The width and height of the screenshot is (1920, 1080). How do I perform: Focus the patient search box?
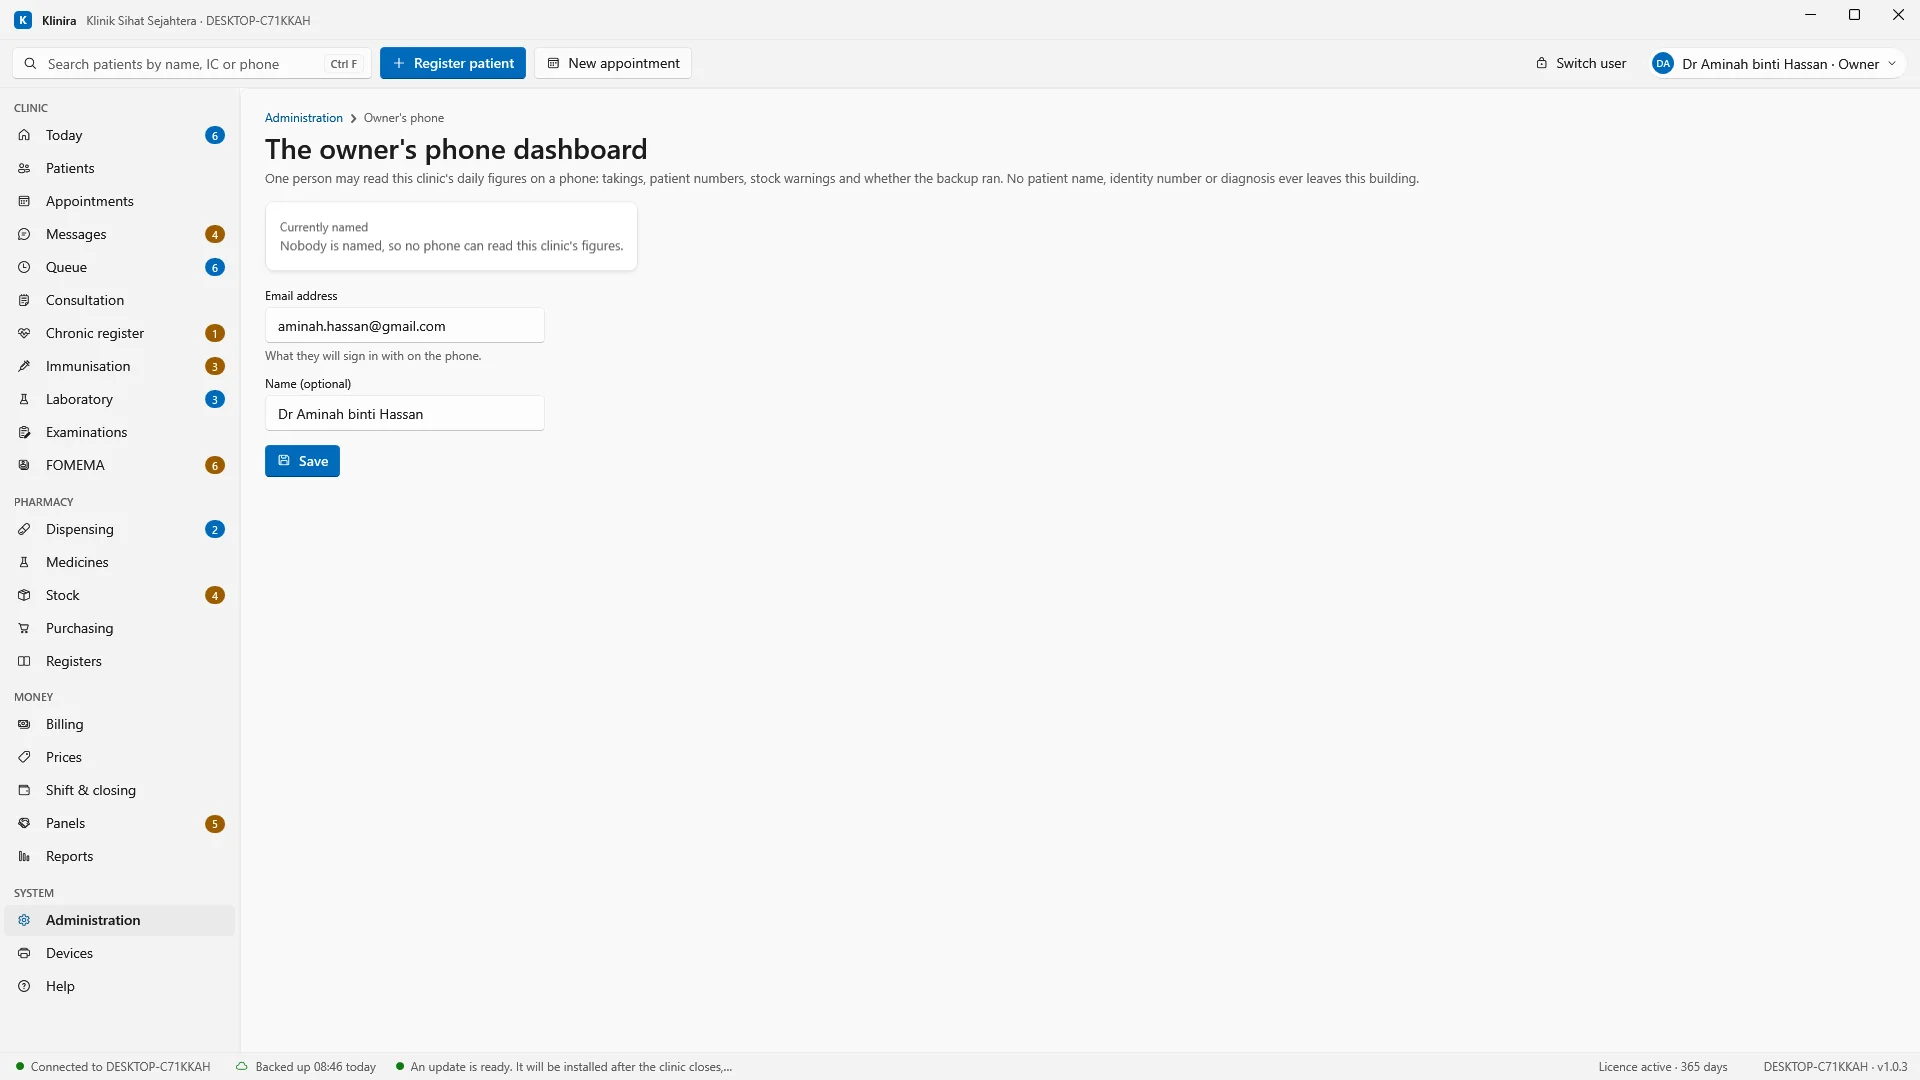click(192, 64)
